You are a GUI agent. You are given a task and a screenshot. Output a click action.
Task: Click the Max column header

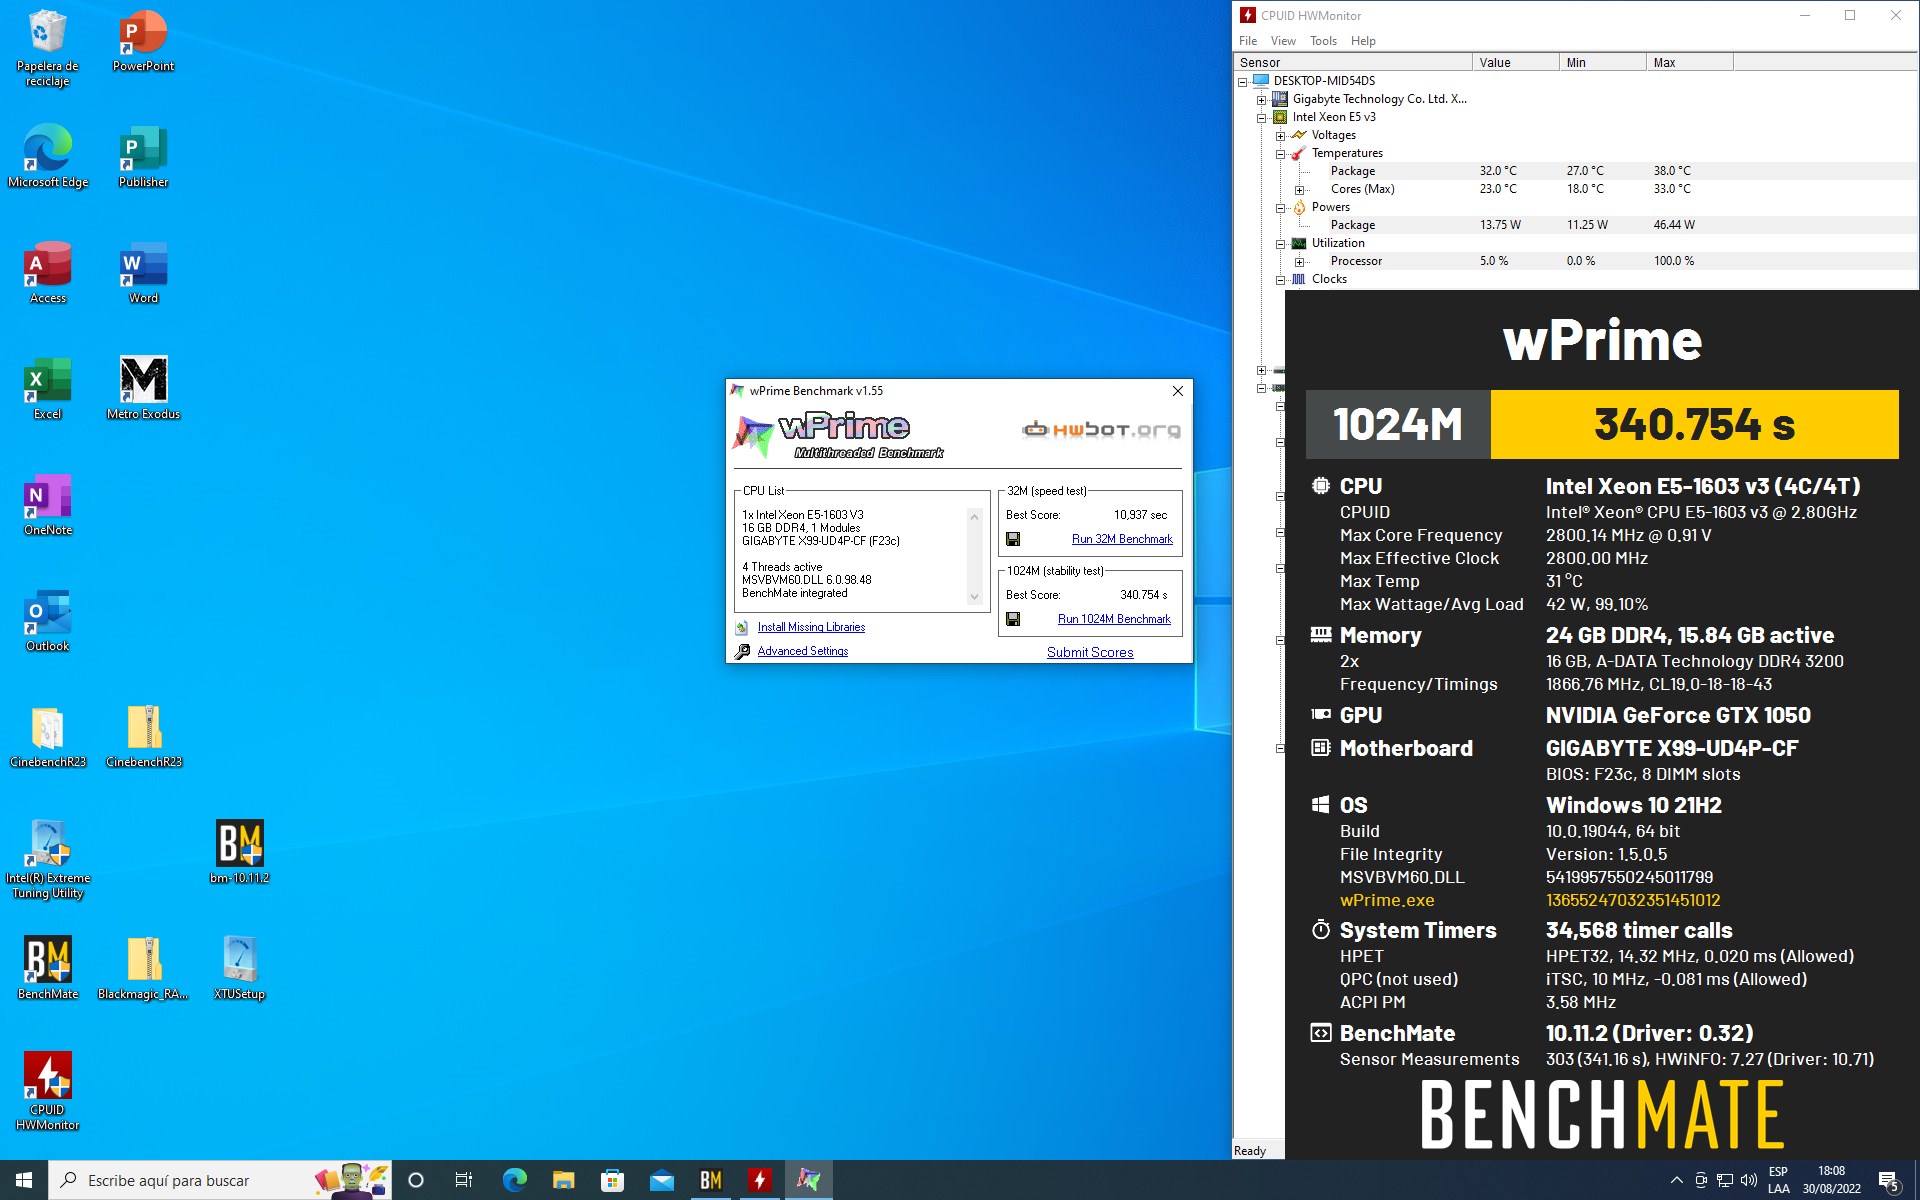pyautogui.click(x=1689, y=62)
